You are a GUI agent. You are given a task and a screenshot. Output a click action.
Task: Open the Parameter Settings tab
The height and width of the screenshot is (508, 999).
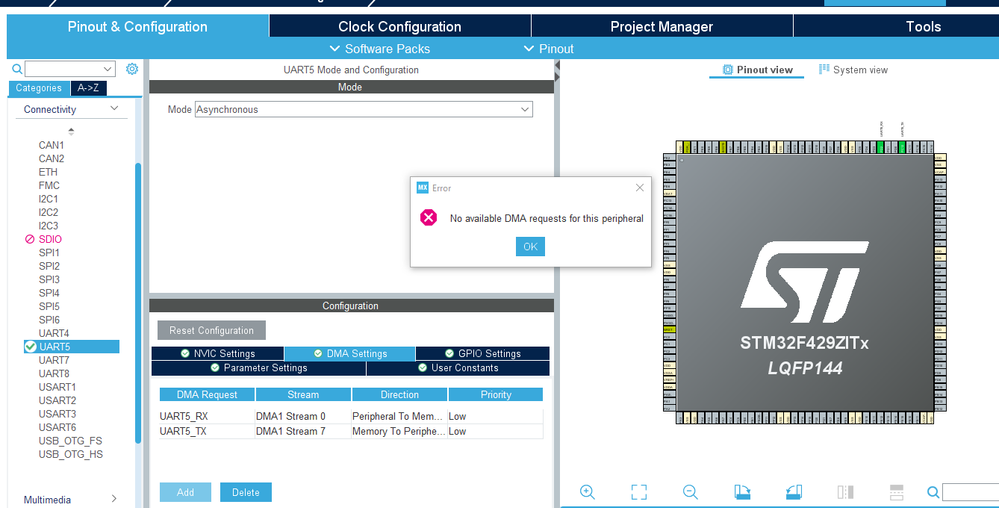pyautogui.click(x=258, y=368)
